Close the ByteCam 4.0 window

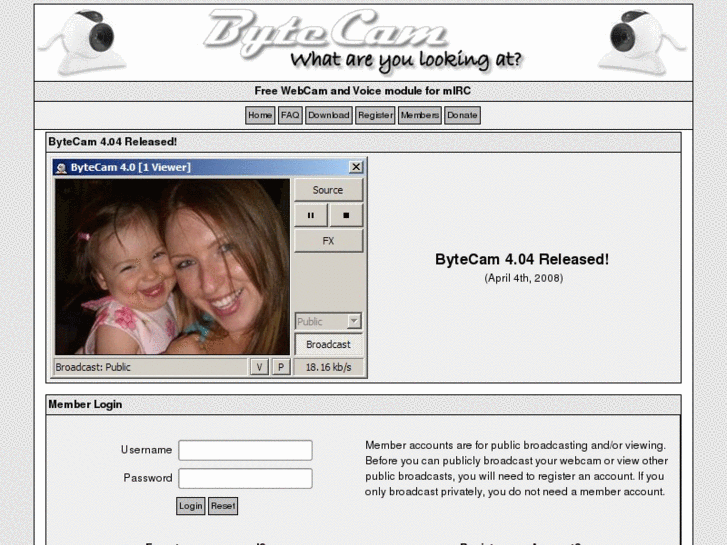[356, 167]
